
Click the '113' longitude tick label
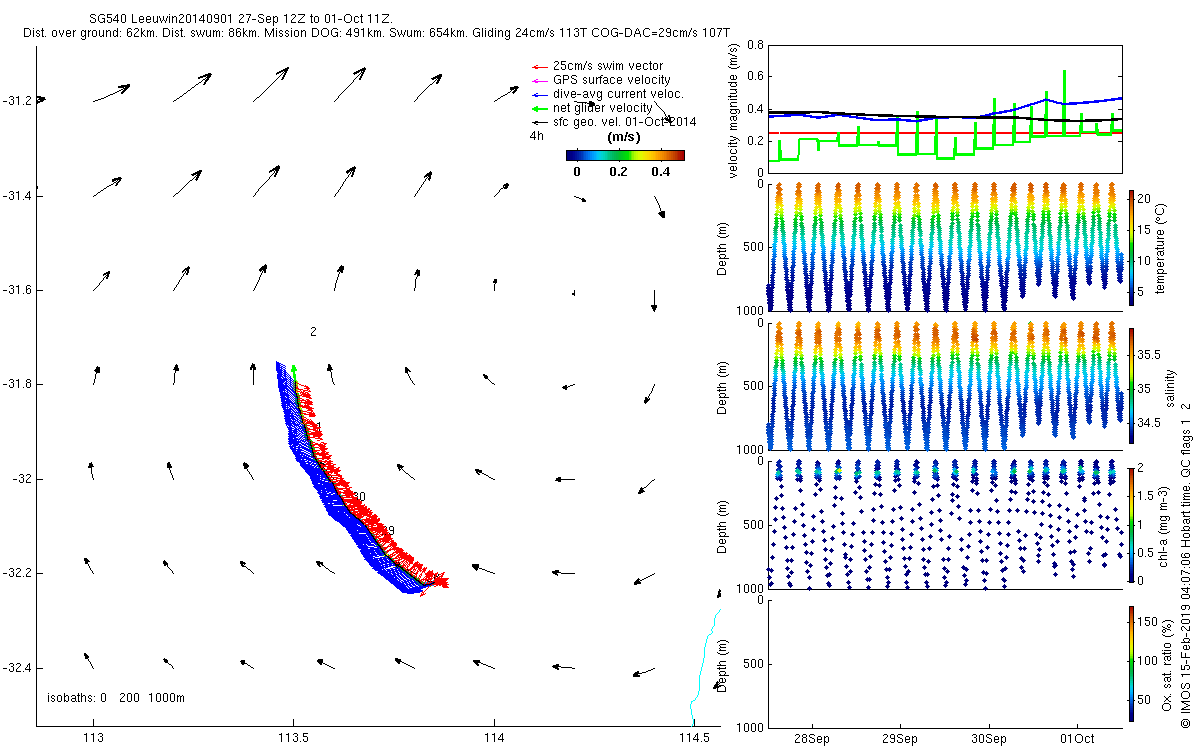coord(93,738)
